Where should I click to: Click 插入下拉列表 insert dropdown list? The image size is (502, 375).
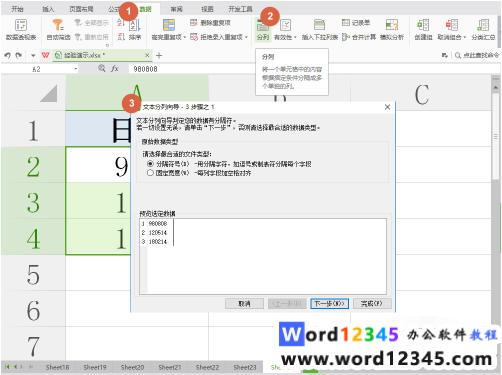(x=320, y=30)
